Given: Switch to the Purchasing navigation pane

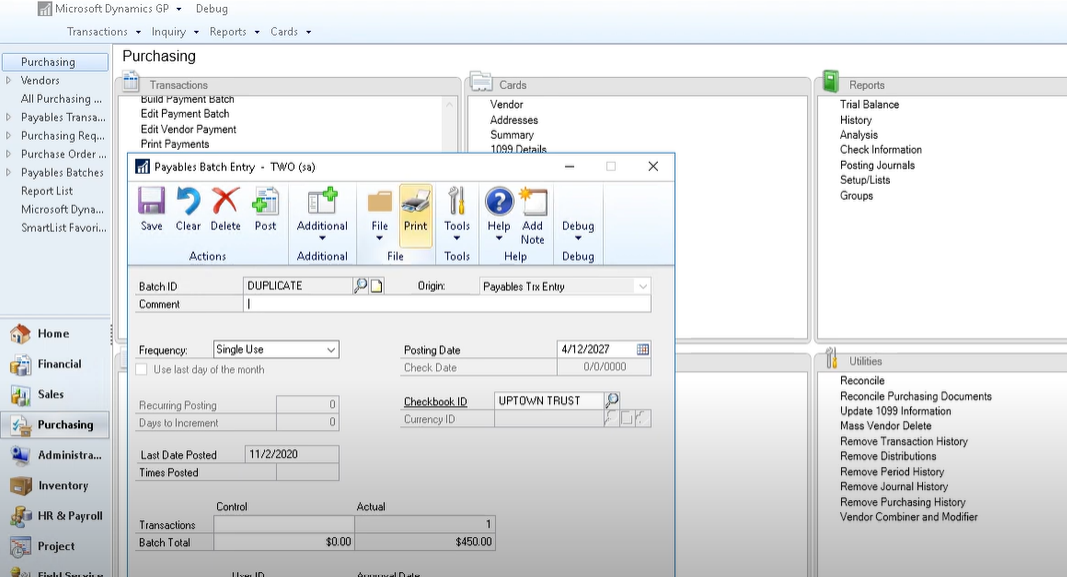Looking at the screenshot, I should tap(54, 424).
